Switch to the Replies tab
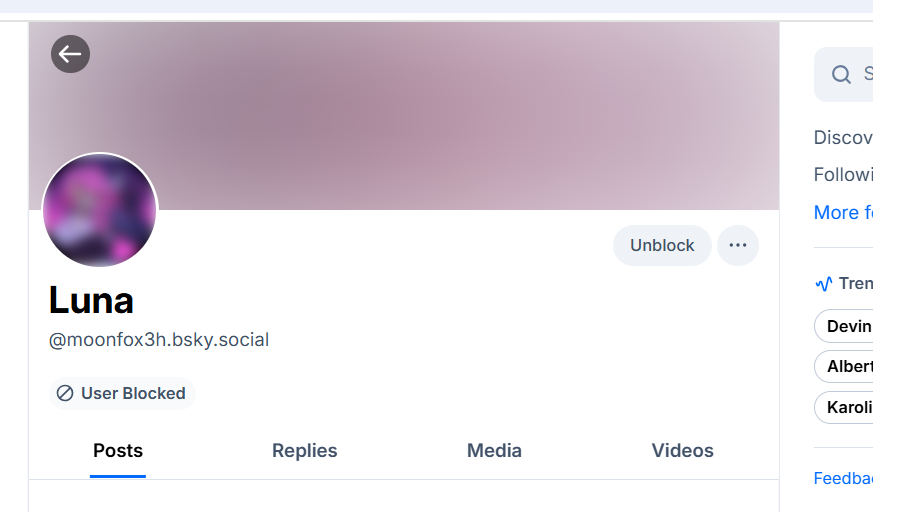 click(x=305, y=451)
